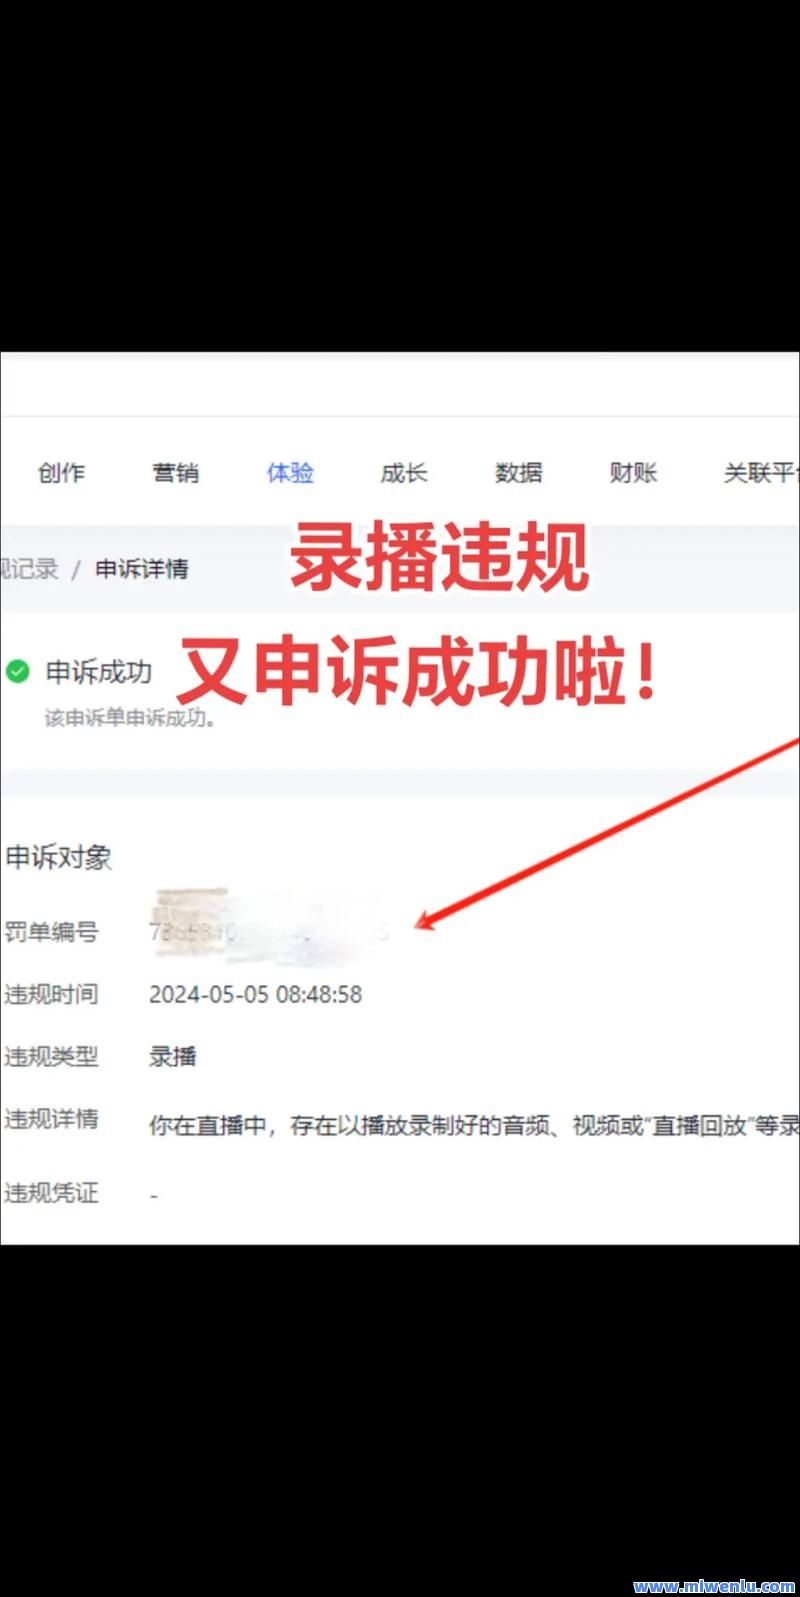Open the partially visible 关联平台 tab

coord(761,473)
